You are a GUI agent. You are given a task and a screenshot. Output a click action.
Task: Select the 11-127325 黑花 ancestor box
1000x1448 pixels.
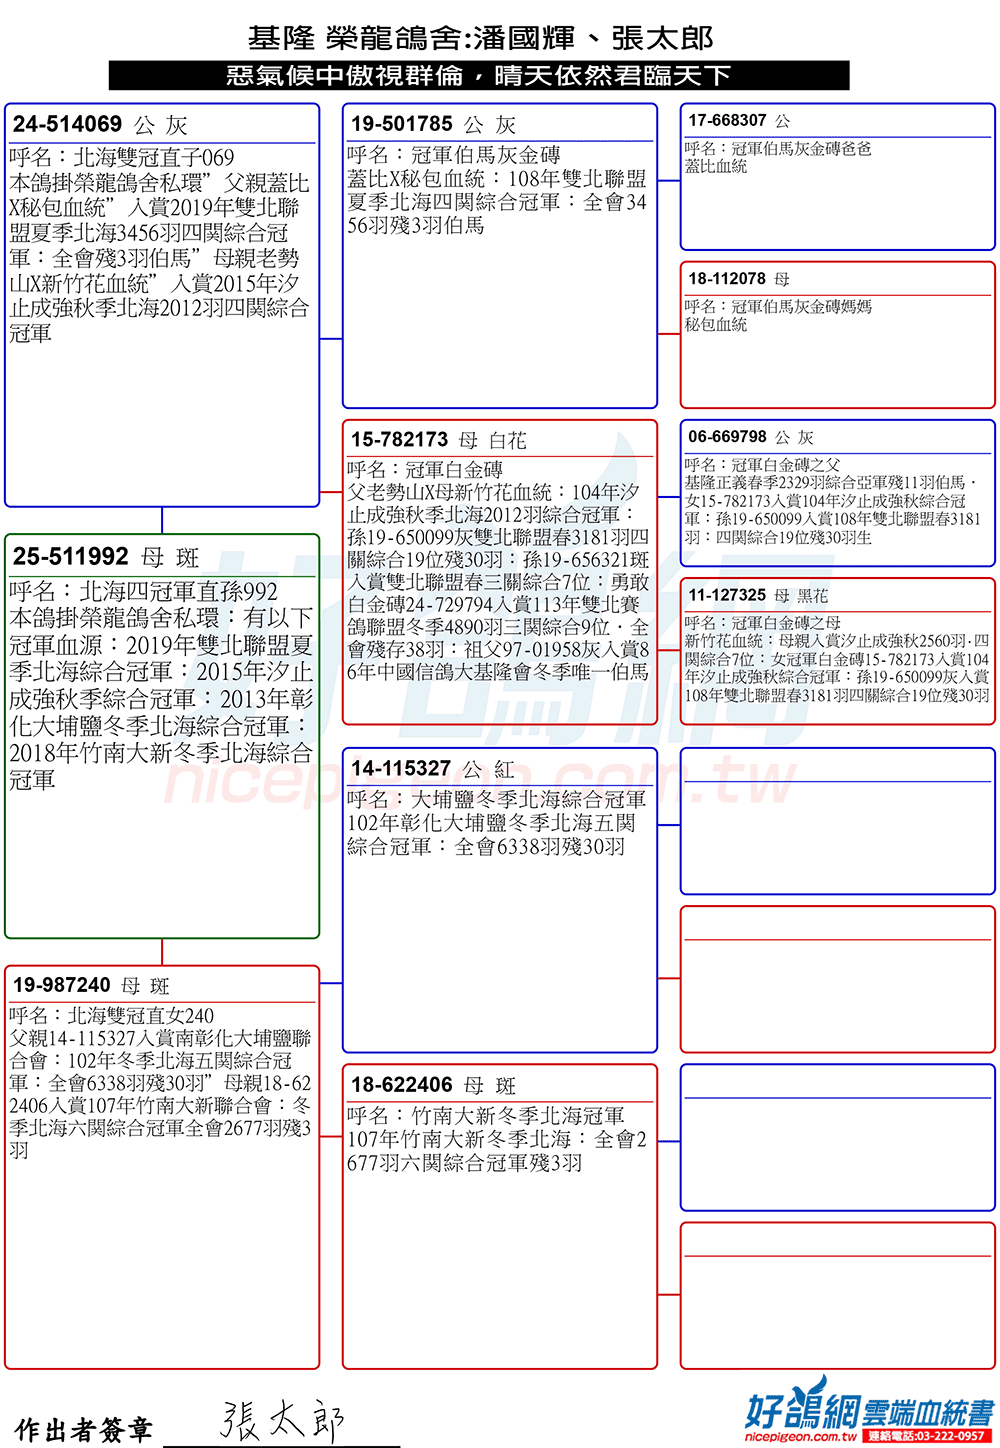[x=837, y=650]
